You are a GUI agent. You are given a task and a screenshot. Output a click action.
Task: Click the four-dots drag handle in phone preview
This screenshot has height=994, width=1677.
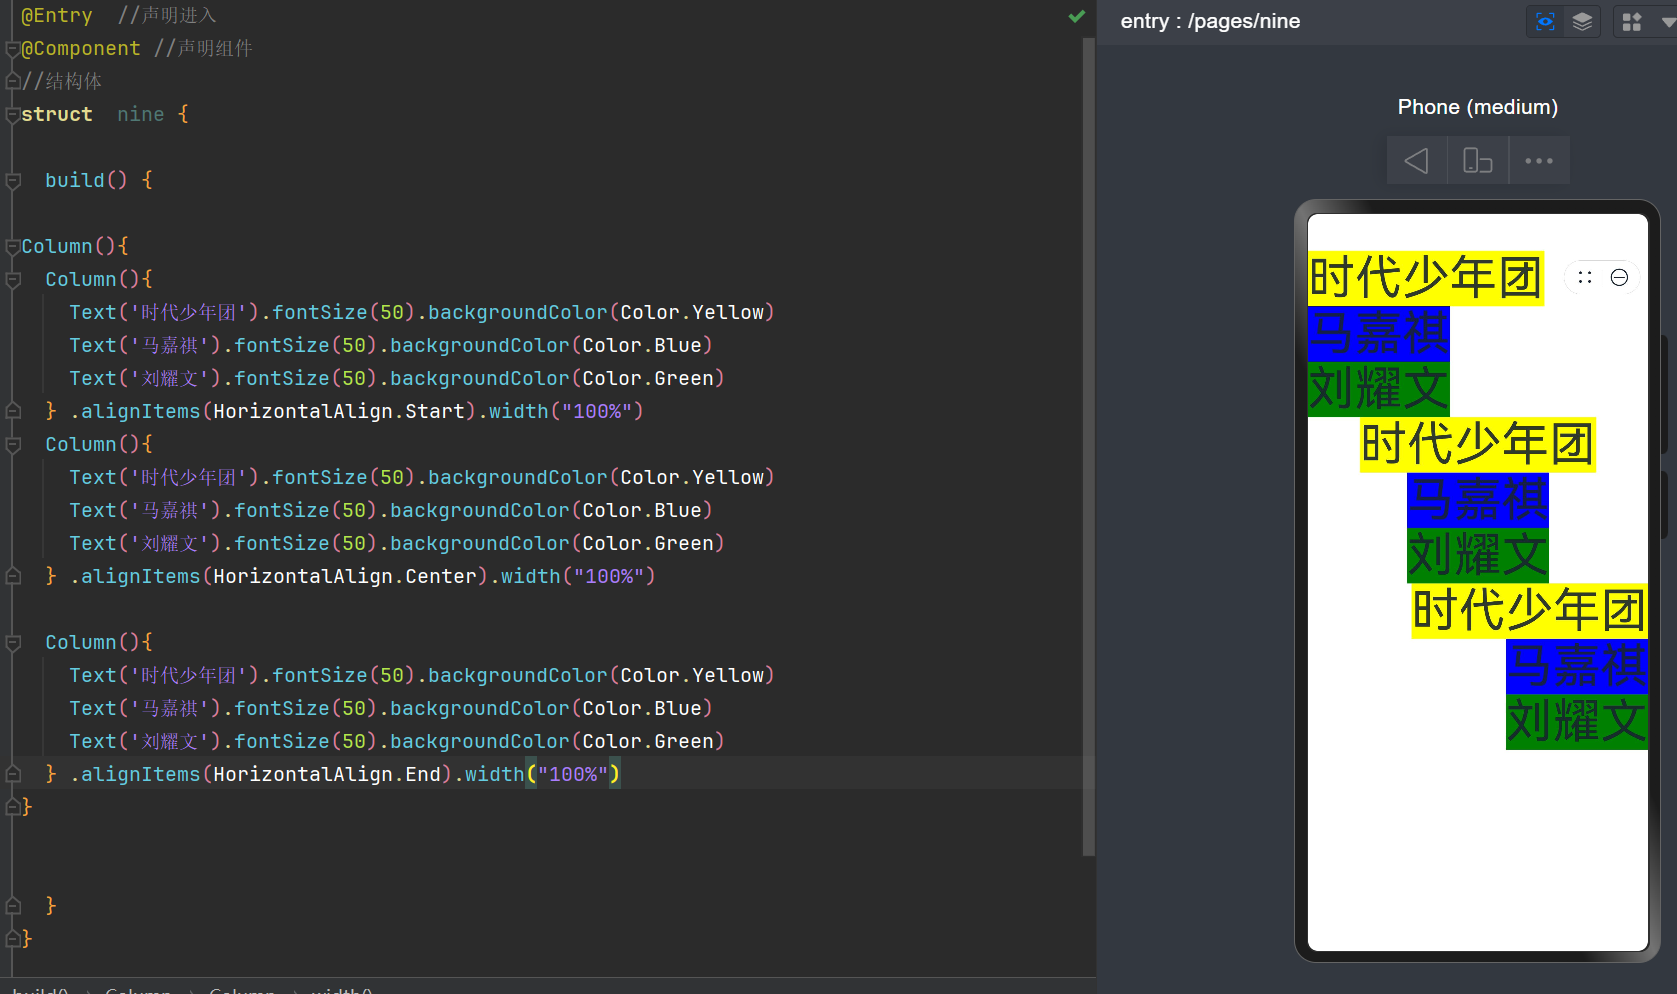tap(1585, 277)
